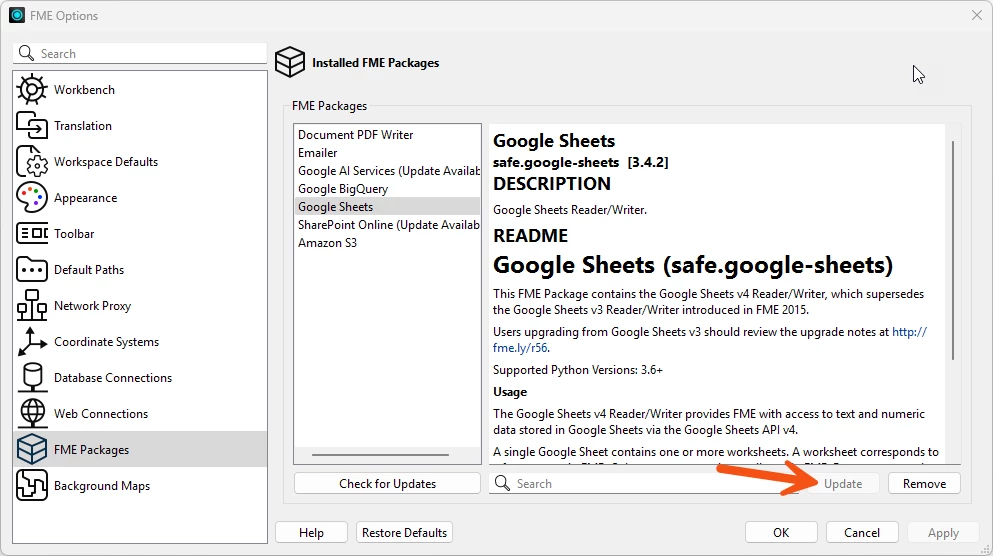Click the Installed FME Packages header icon
Viewport: 993px width, 556px height.
(x=290, y=62)
